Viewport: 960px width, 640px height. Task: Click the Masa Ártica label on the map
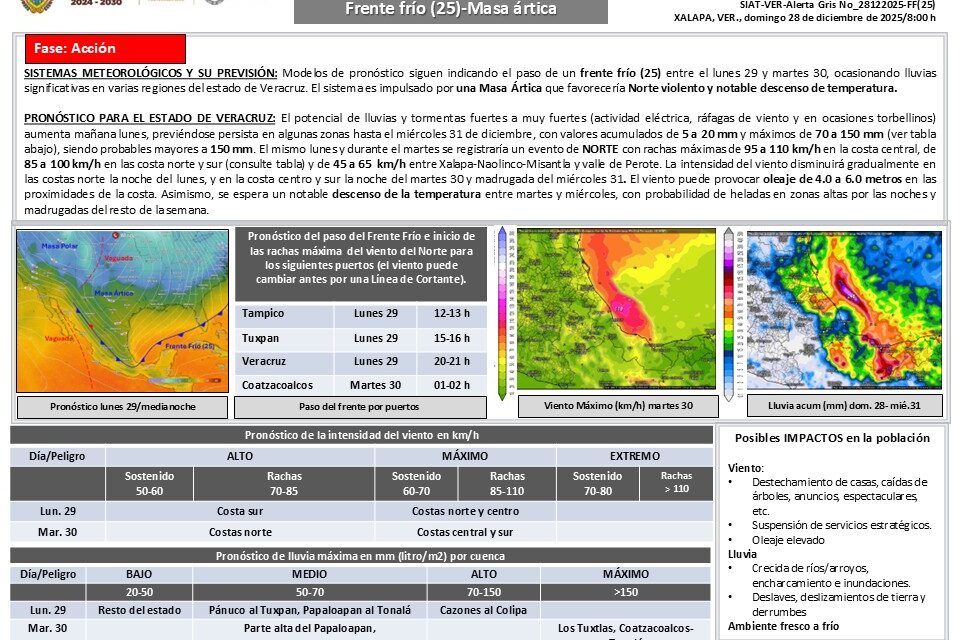point(114,292)
